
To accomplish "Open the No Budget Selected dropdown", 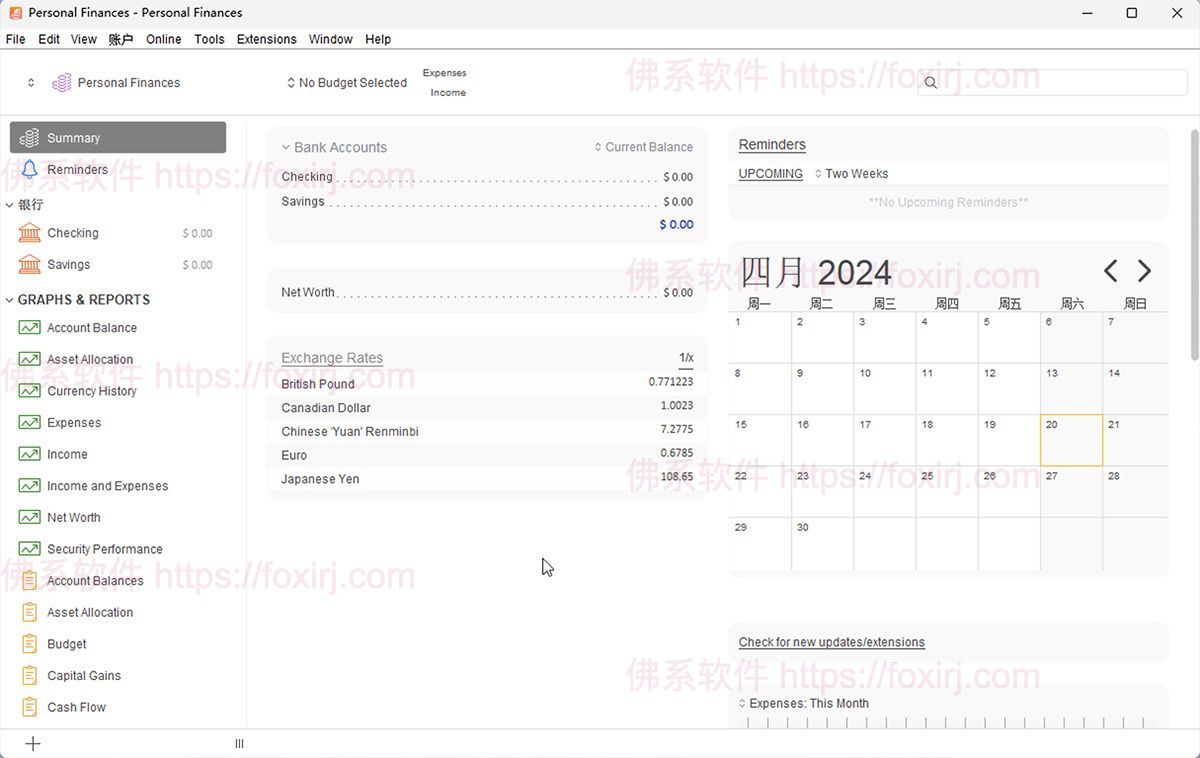I will [346, 82].
